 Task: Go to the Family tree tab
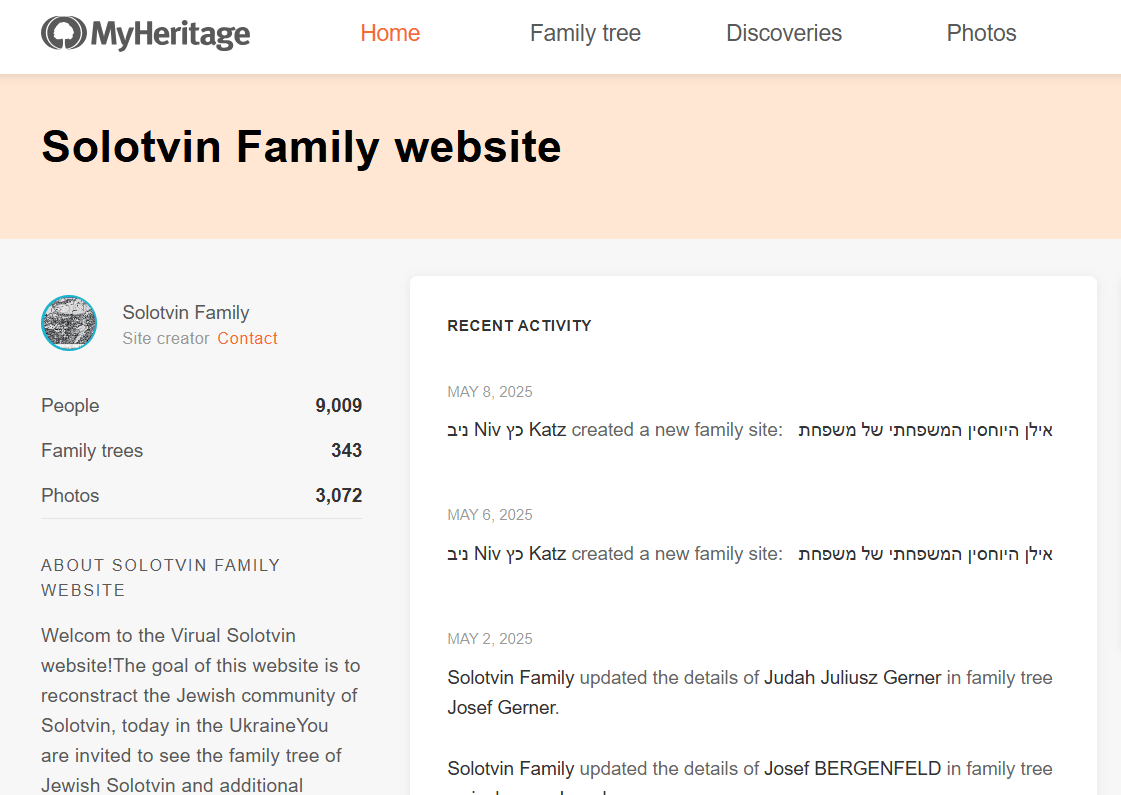click(585, 33)
